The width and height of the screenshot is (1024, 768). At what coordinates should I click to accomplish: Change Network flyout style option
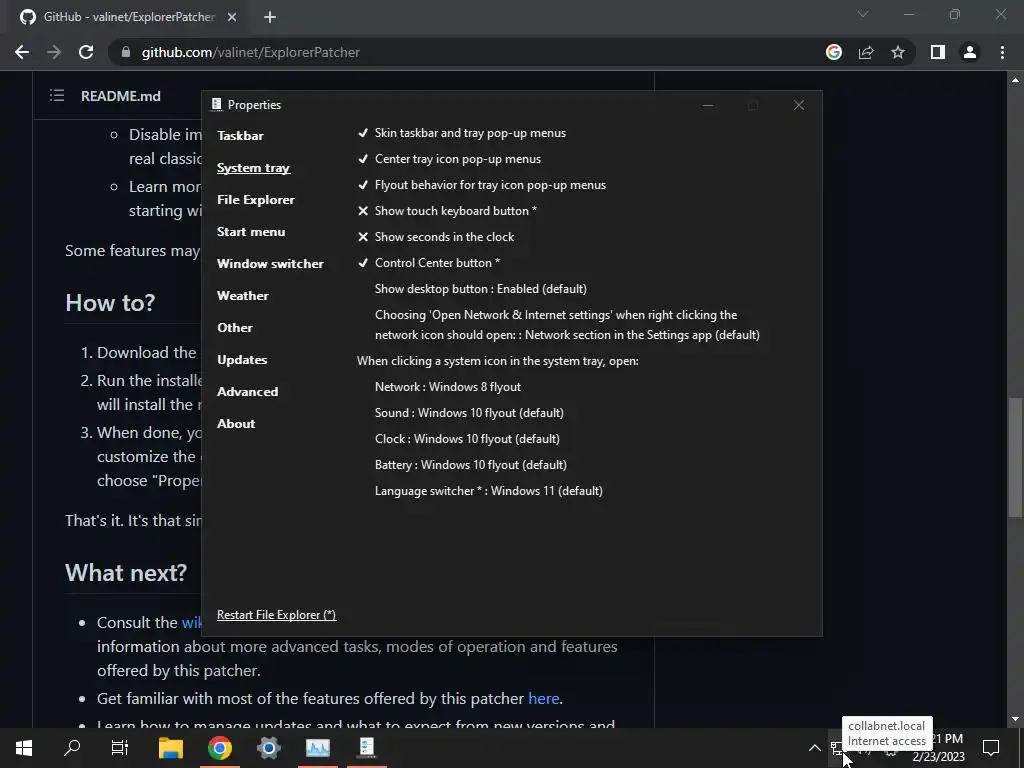point(448,387)
